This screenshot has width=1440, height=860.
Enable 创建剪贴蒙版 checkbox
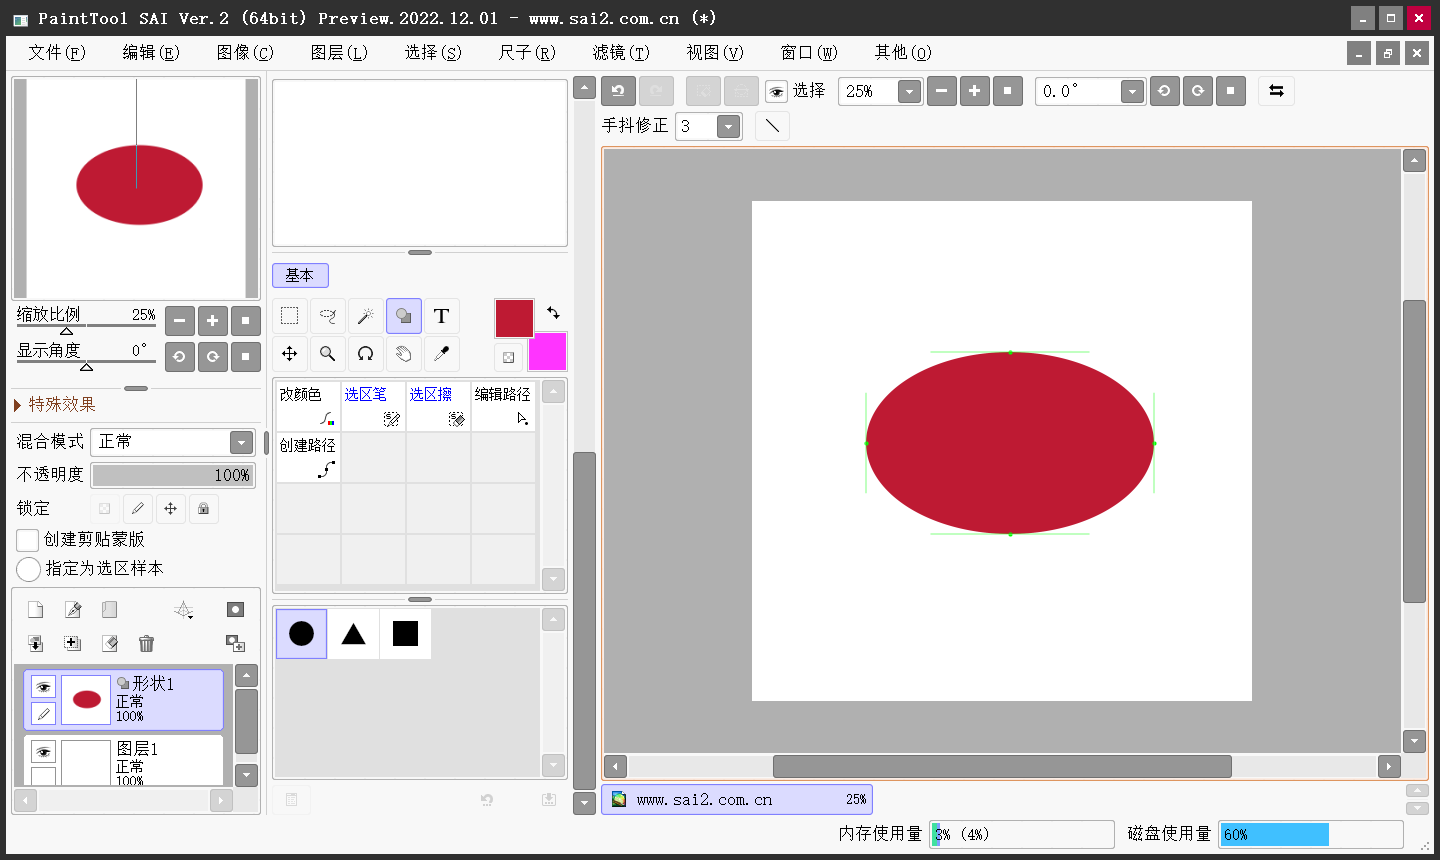point(28,540)
